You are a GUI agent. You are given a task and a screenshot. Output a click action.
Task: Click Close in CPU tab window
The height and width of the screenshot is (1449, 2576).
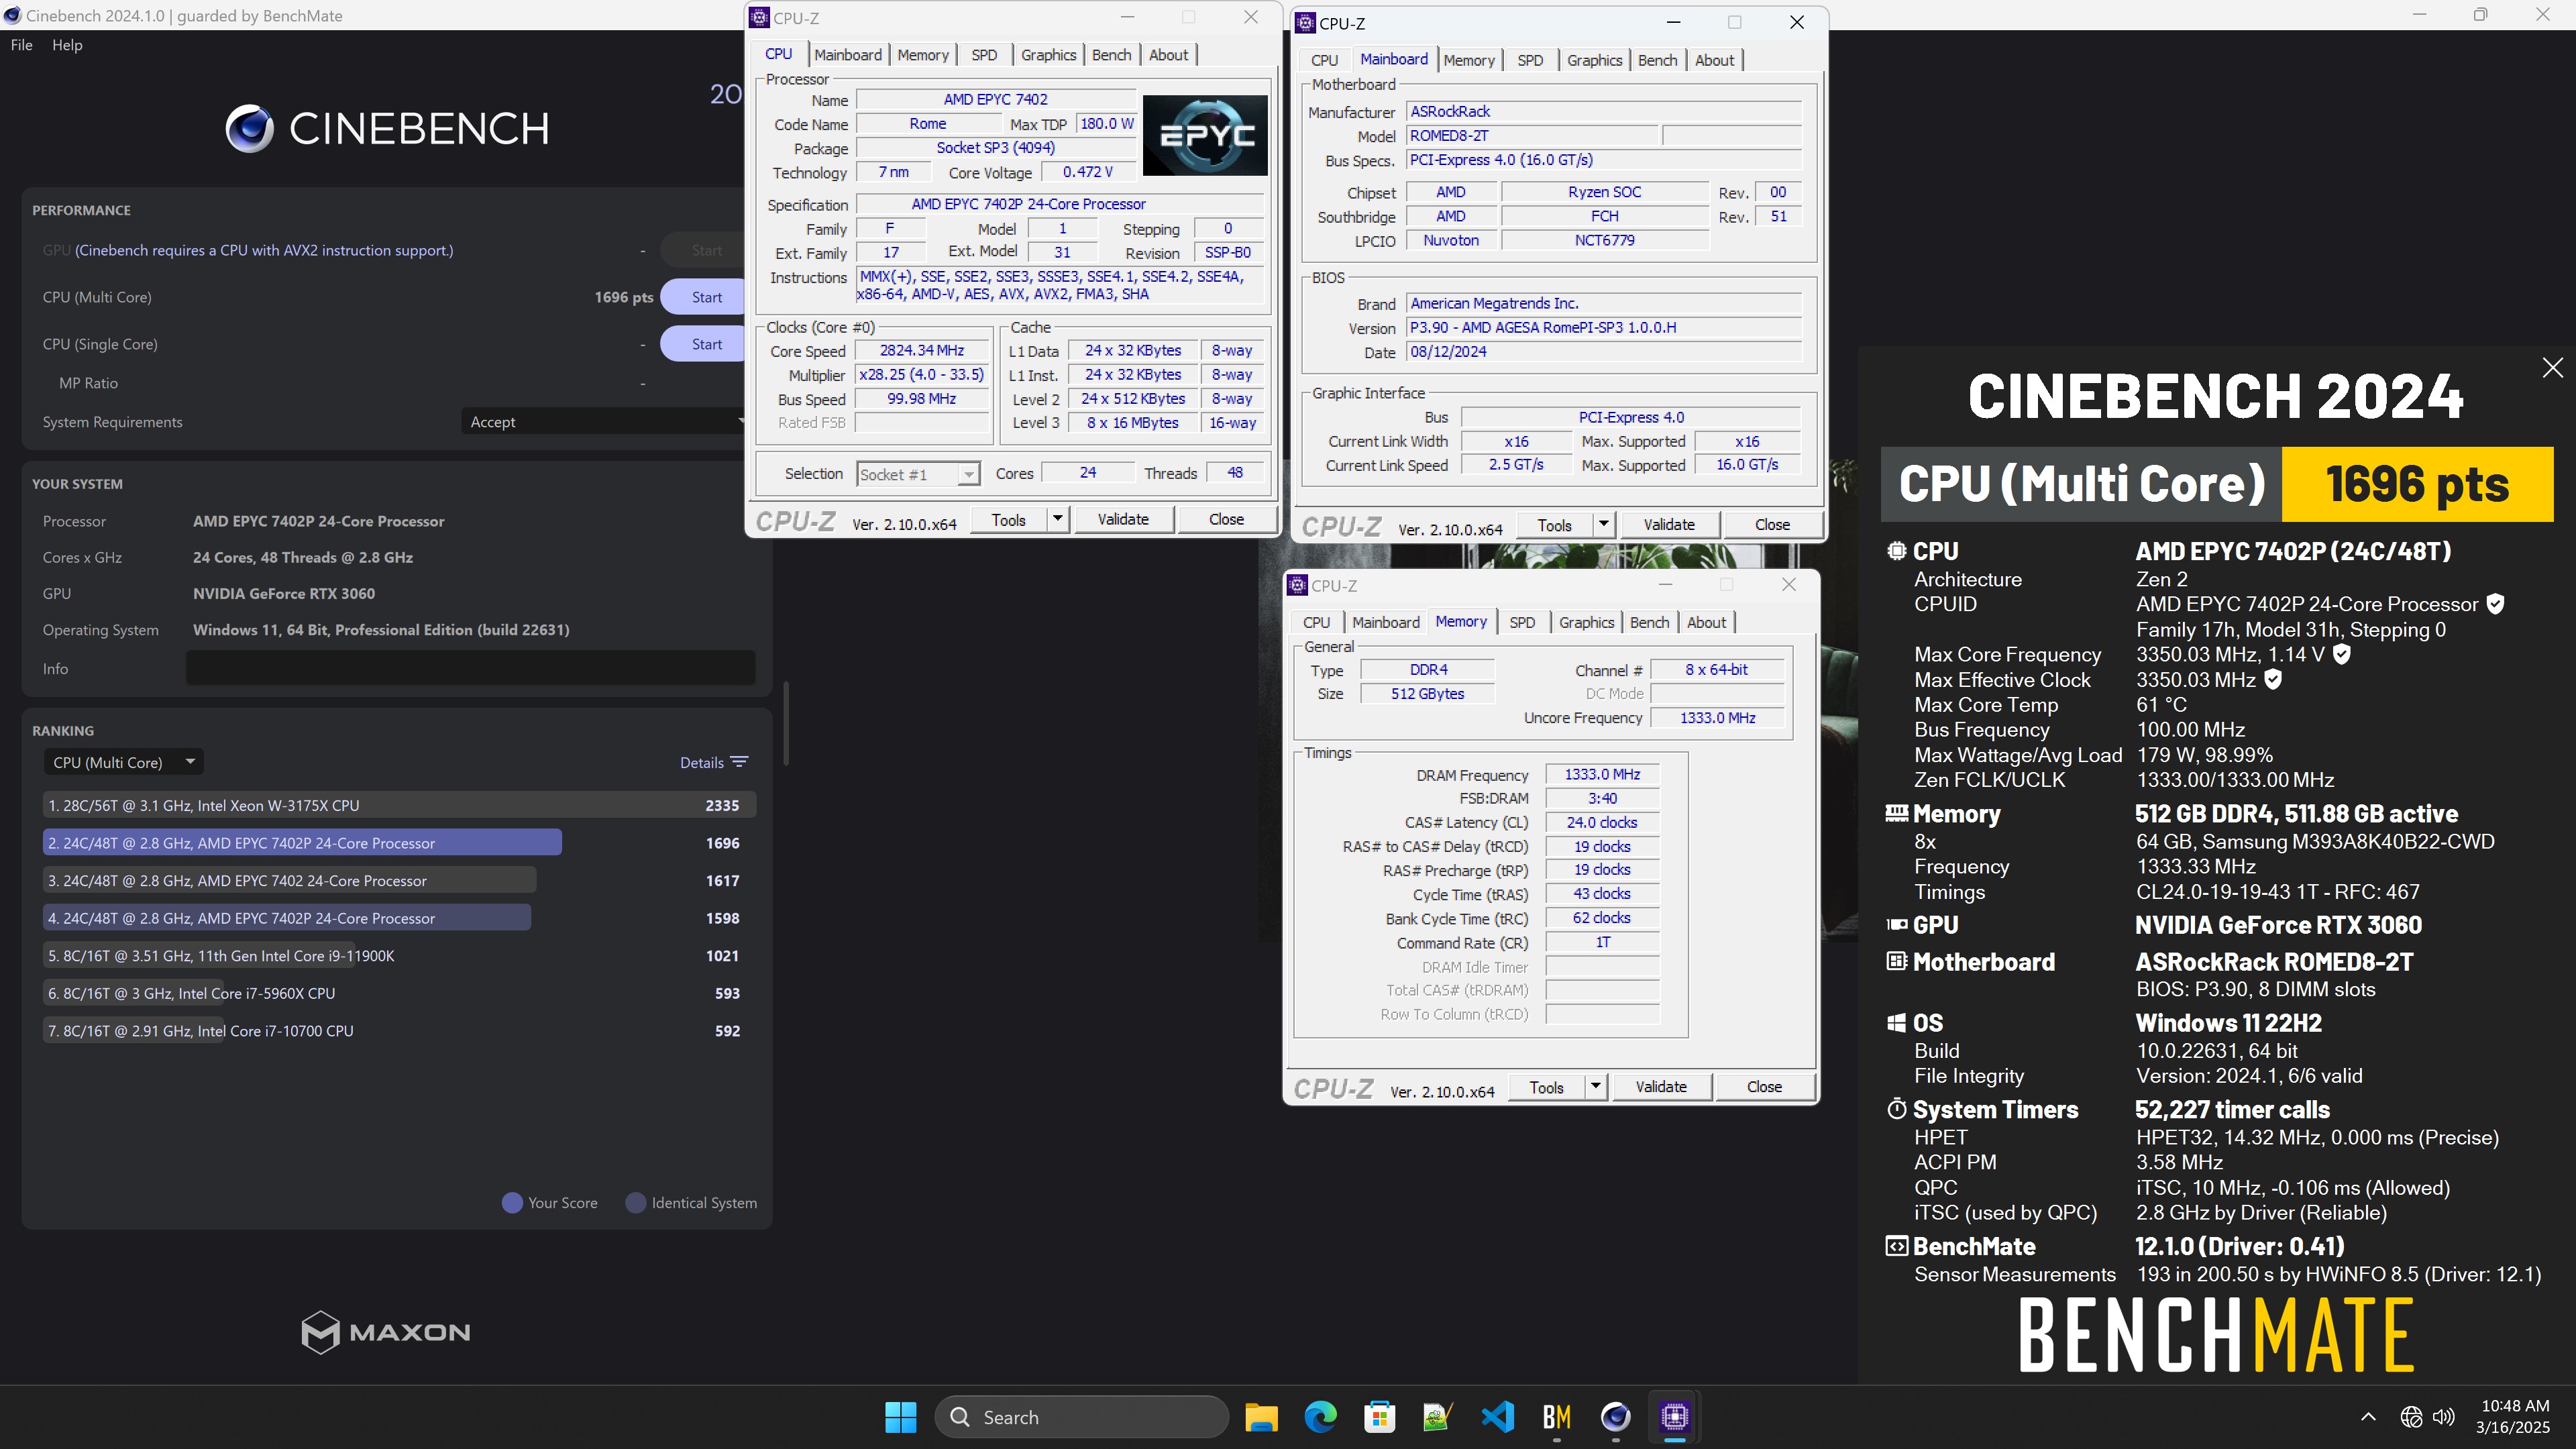[x=1226, y=520]
